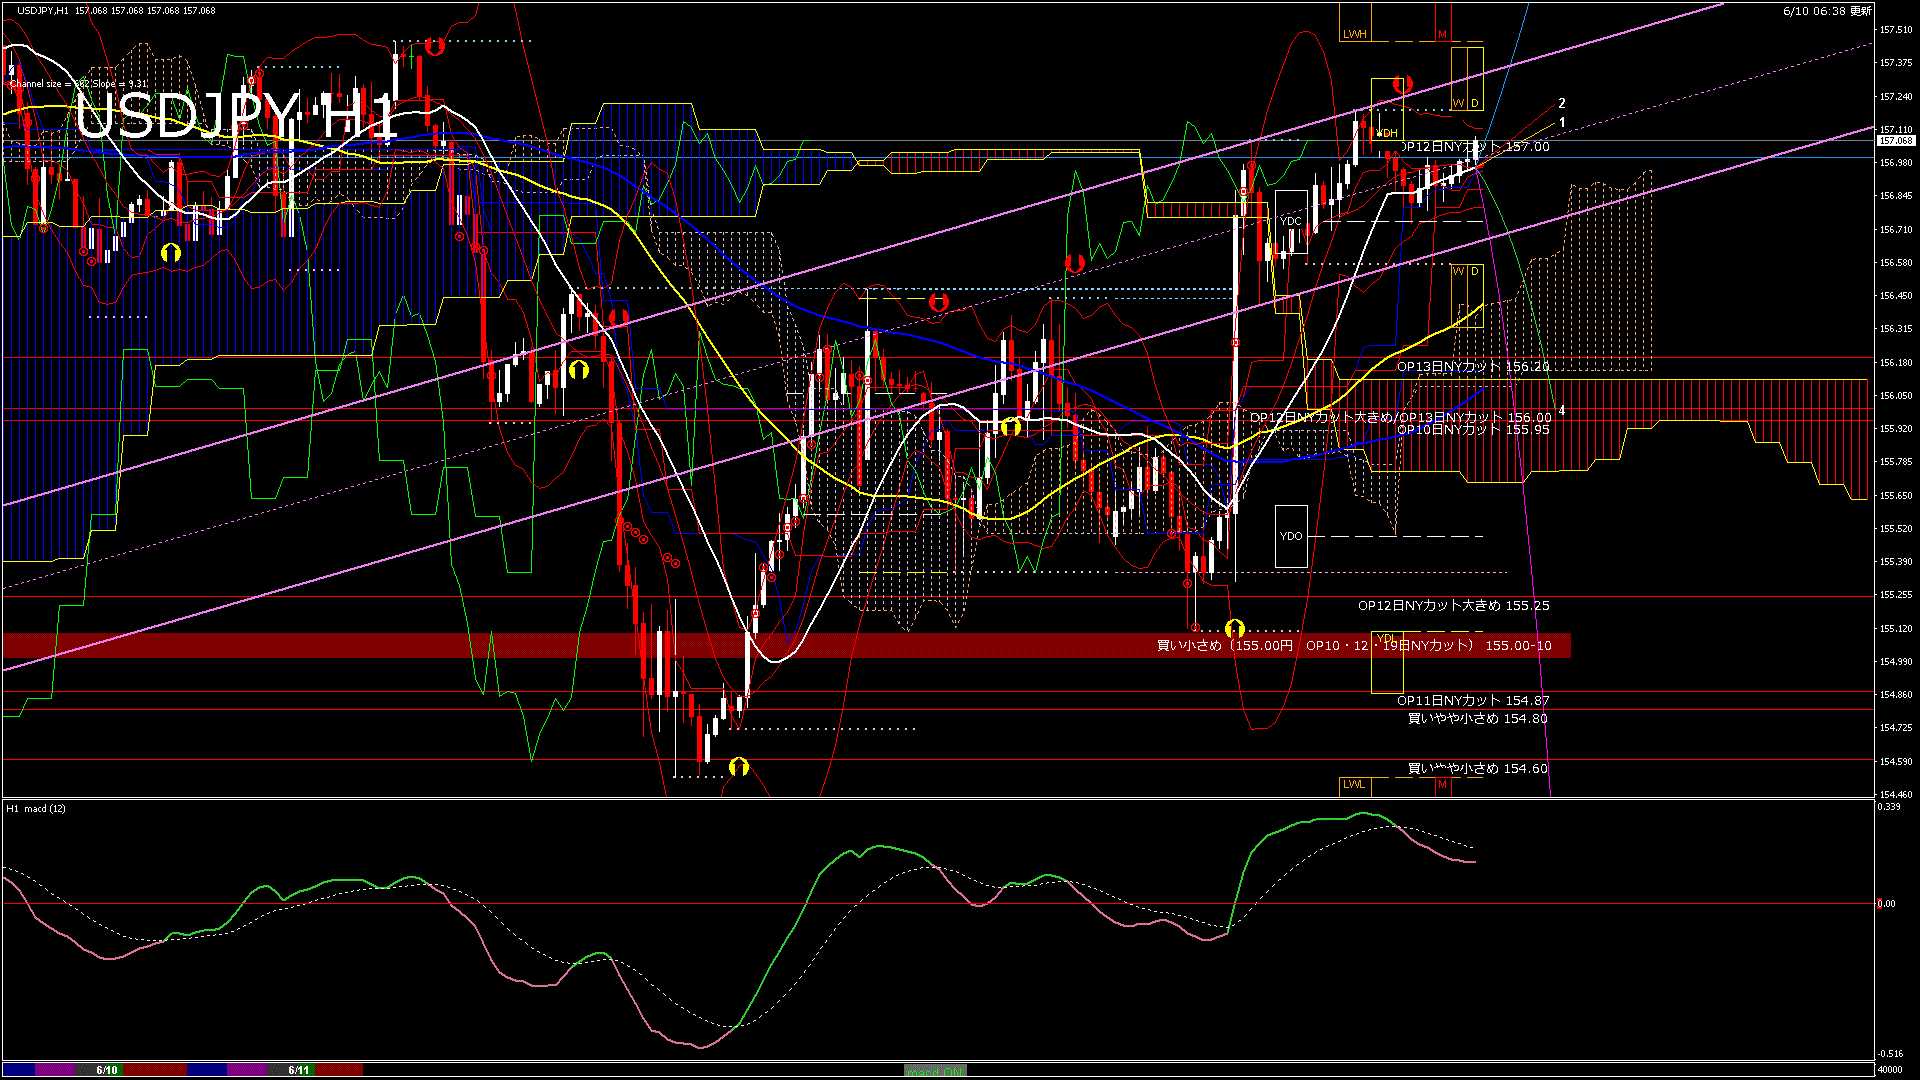Click label 'OP13日NYカット 156.20'
Viewport: 1920px width, 1080px height.
coord(1473,367)
